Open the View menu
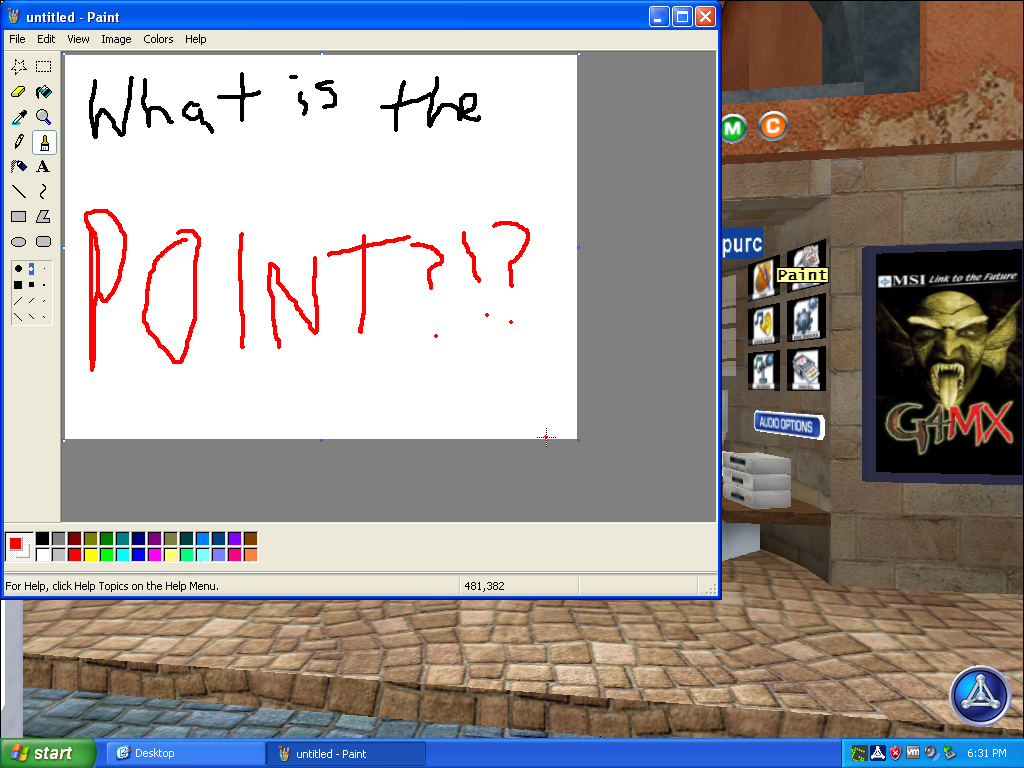1024x768 pixels. (78, 39)
